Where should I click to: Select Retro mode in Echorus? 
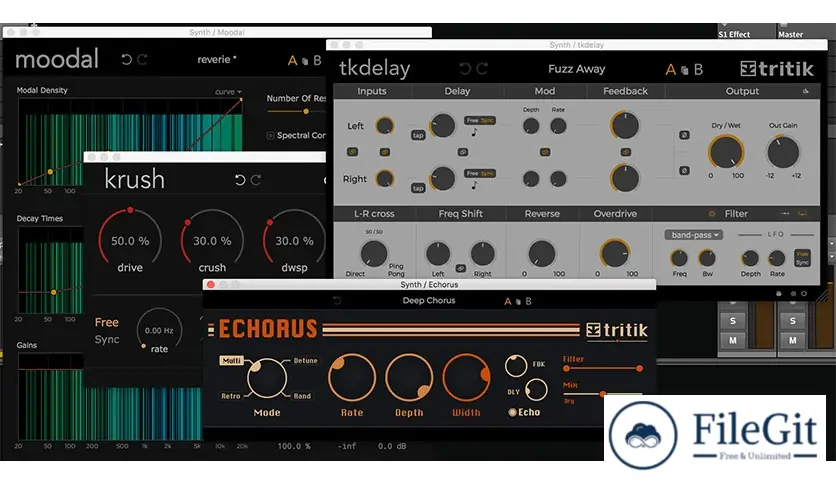click(x=231, y=396)
